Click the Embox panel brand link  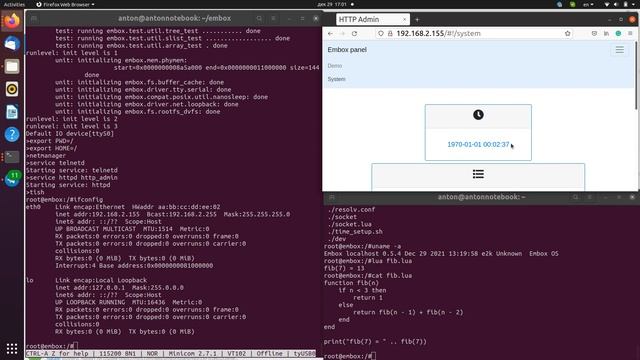pyautogui.click(x=347, y=50)
